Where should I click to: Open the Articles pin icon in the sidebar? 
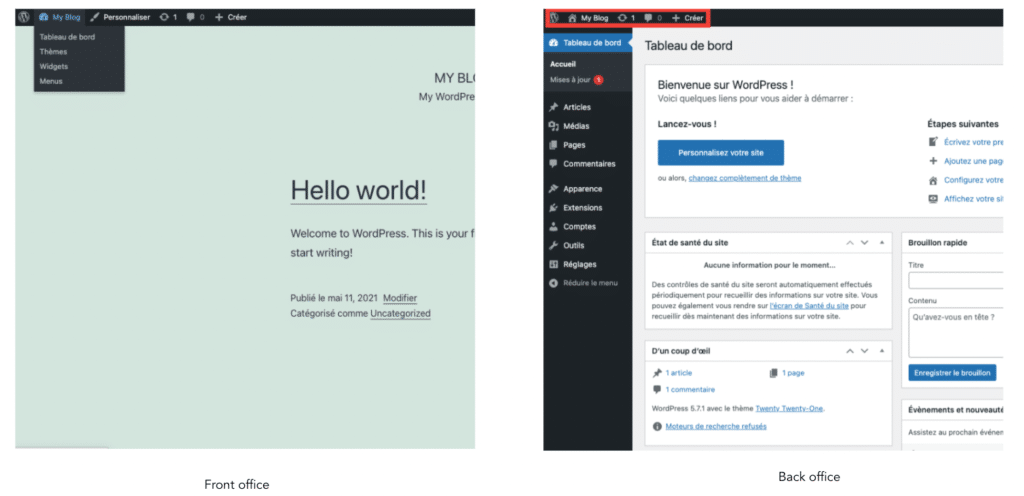point(554,107)
